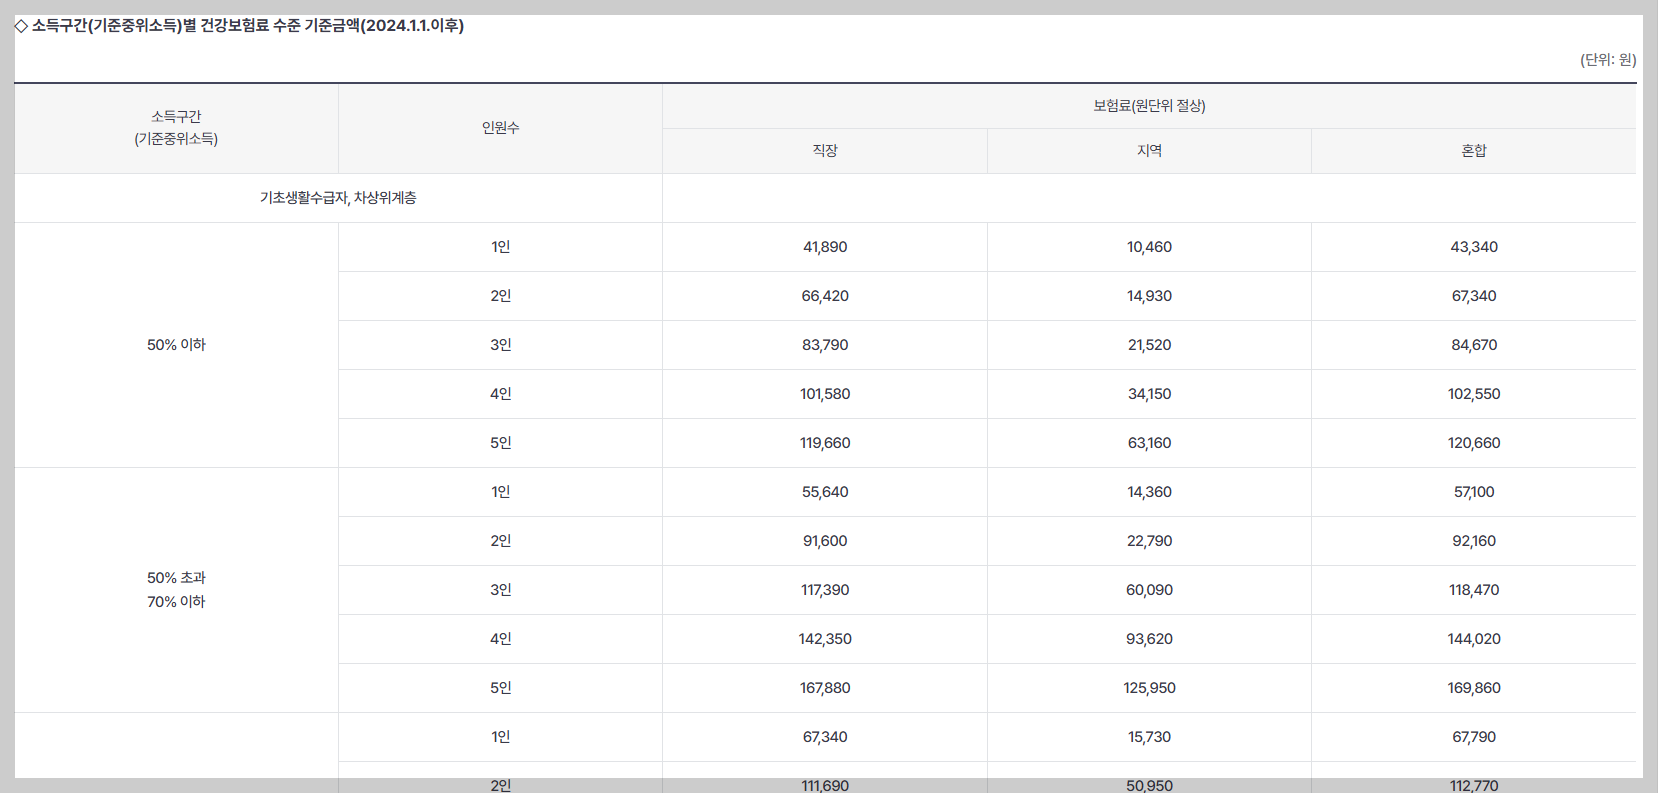Click the '지역' sub-header

coord(1149,151)
